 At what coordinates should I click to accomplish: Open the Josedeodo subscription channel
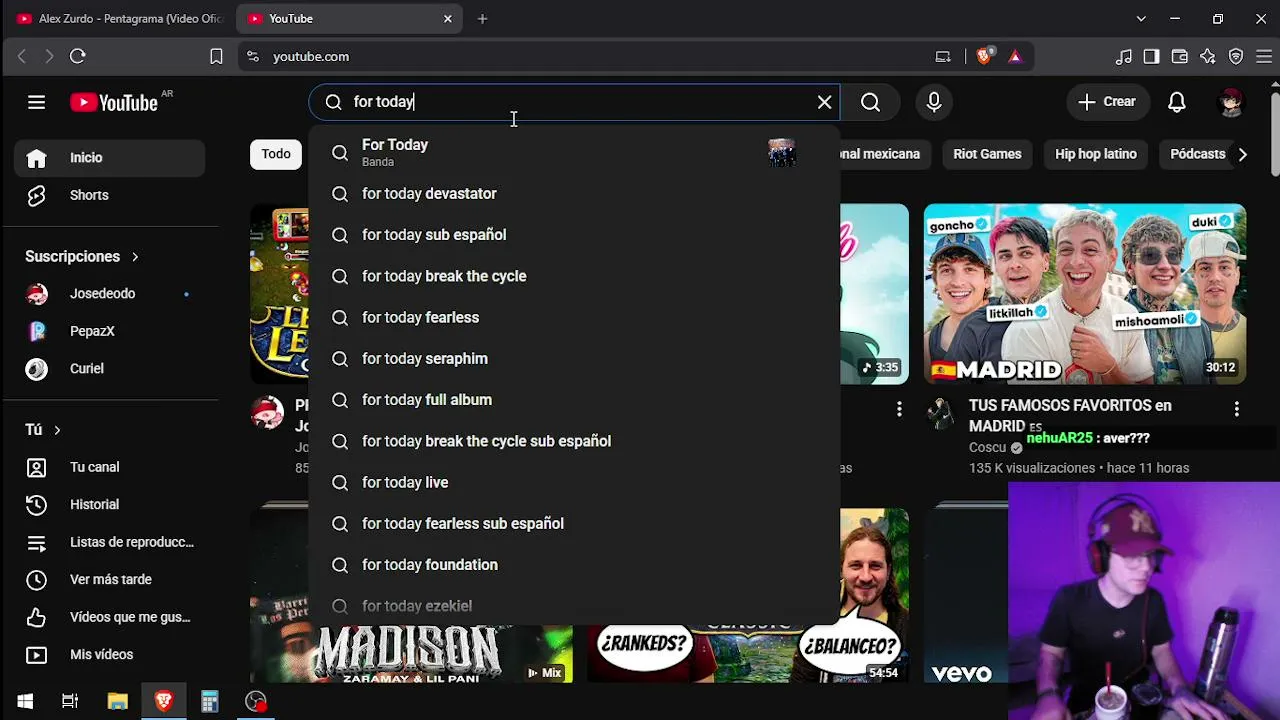click(109, 294)
